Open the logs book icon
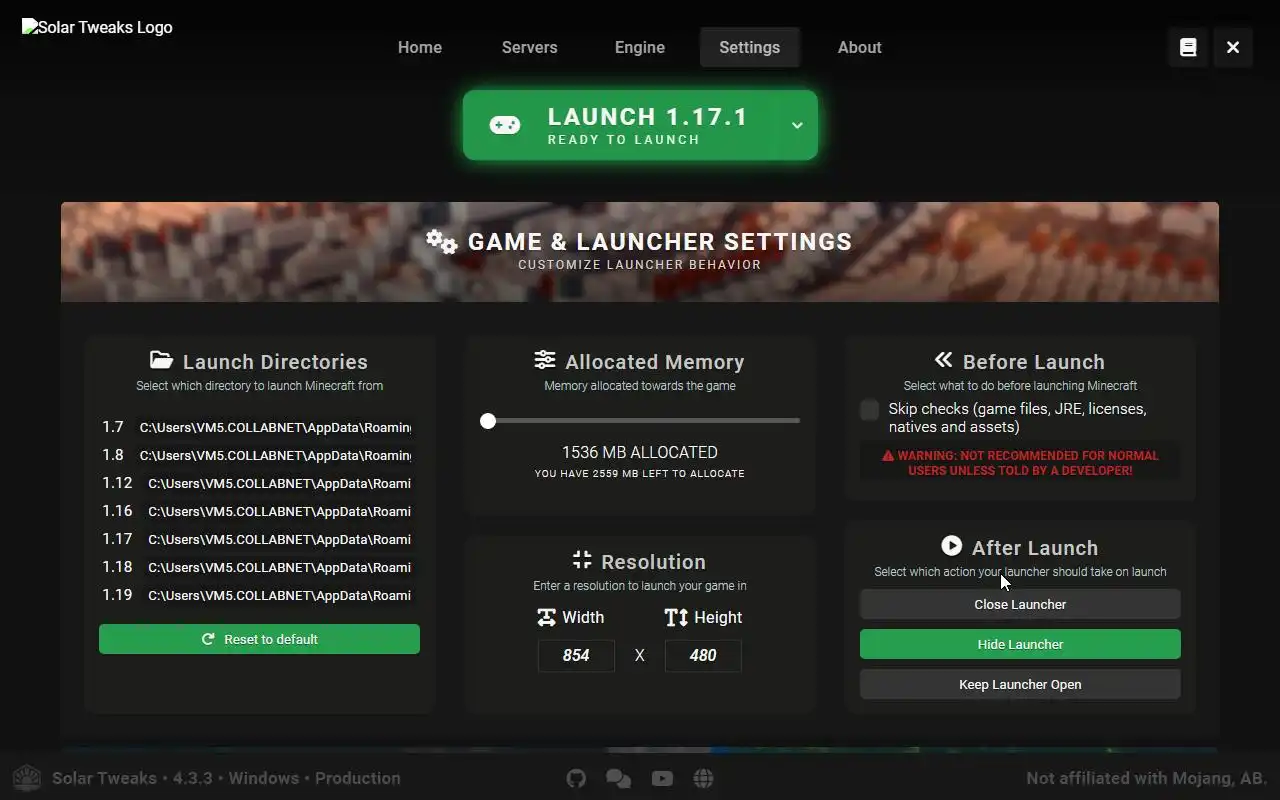The width and height of the screenshot is (1280, 800). click(1188, 47)
